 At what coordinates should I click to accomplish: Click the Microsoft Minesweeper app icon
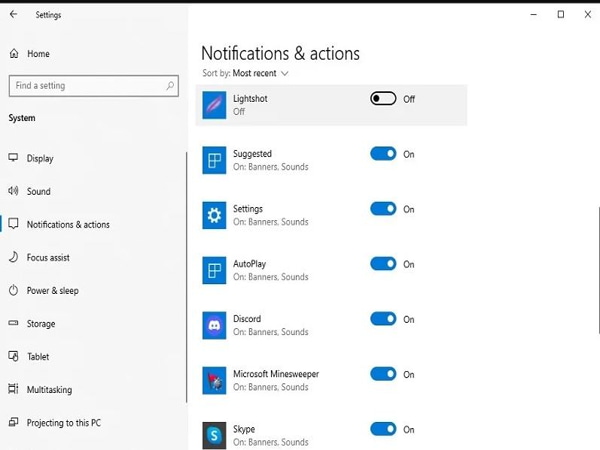(x=214, y=380)
